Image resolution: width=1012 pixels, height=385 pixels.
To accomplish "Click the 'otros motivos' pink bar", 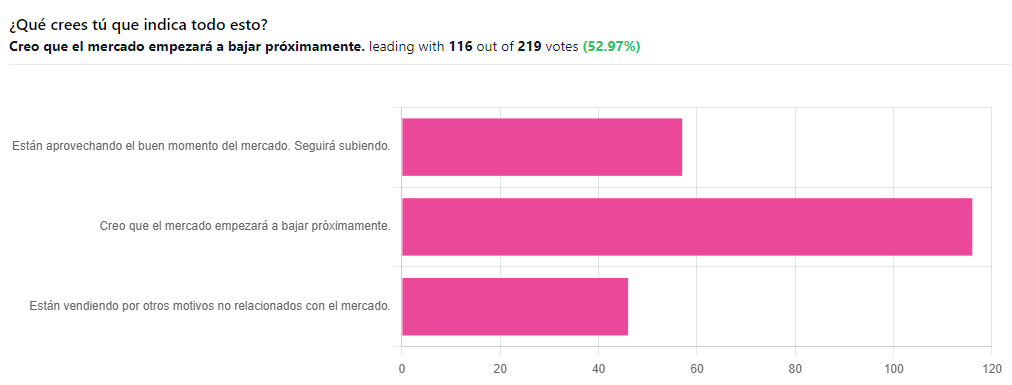I will 514,307.
